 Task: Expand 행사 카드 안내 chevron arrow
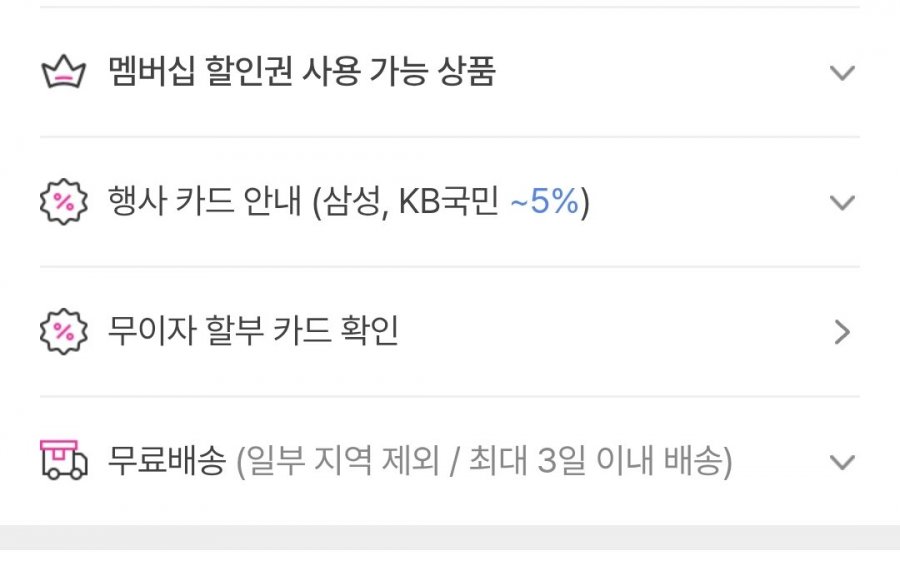(x=842, y=203)
